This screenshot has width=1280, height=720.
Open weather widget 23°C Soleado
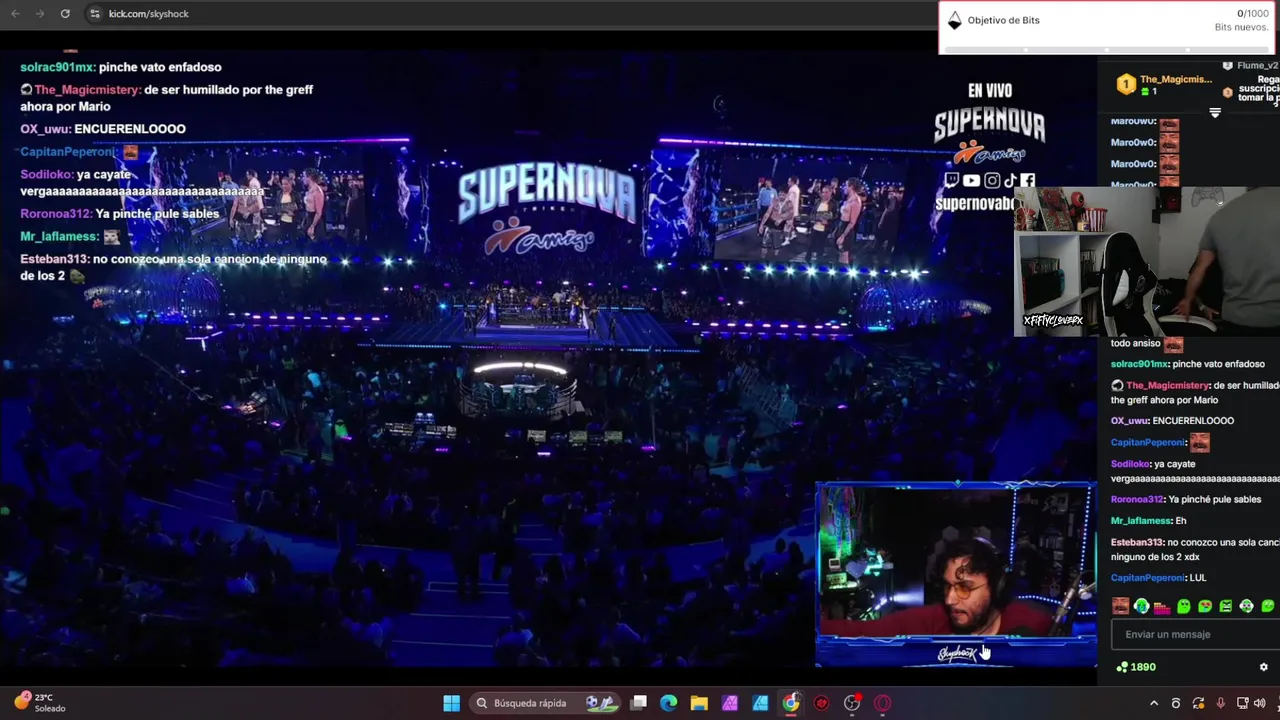pyautogui.click(x=40, y=703)
